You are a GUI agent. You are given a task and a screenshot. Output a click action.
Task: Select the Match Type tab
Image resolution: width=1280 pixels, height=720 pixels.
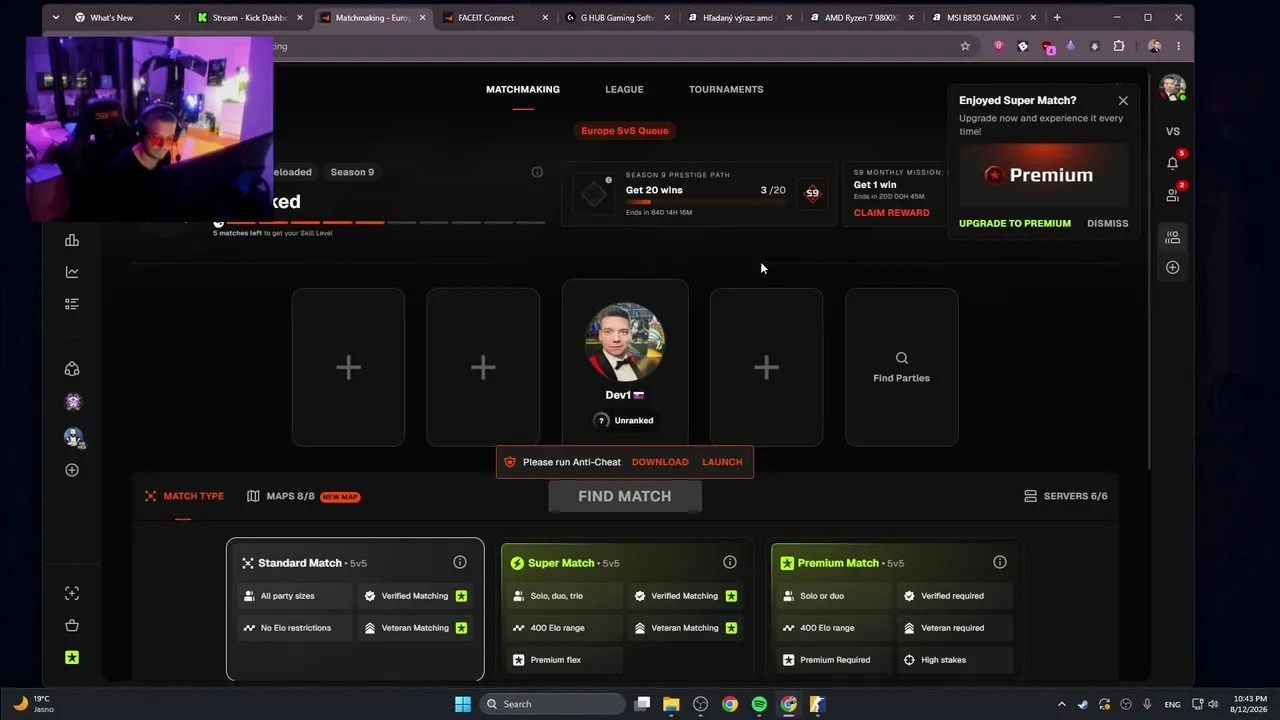click(x=184, y=496)
